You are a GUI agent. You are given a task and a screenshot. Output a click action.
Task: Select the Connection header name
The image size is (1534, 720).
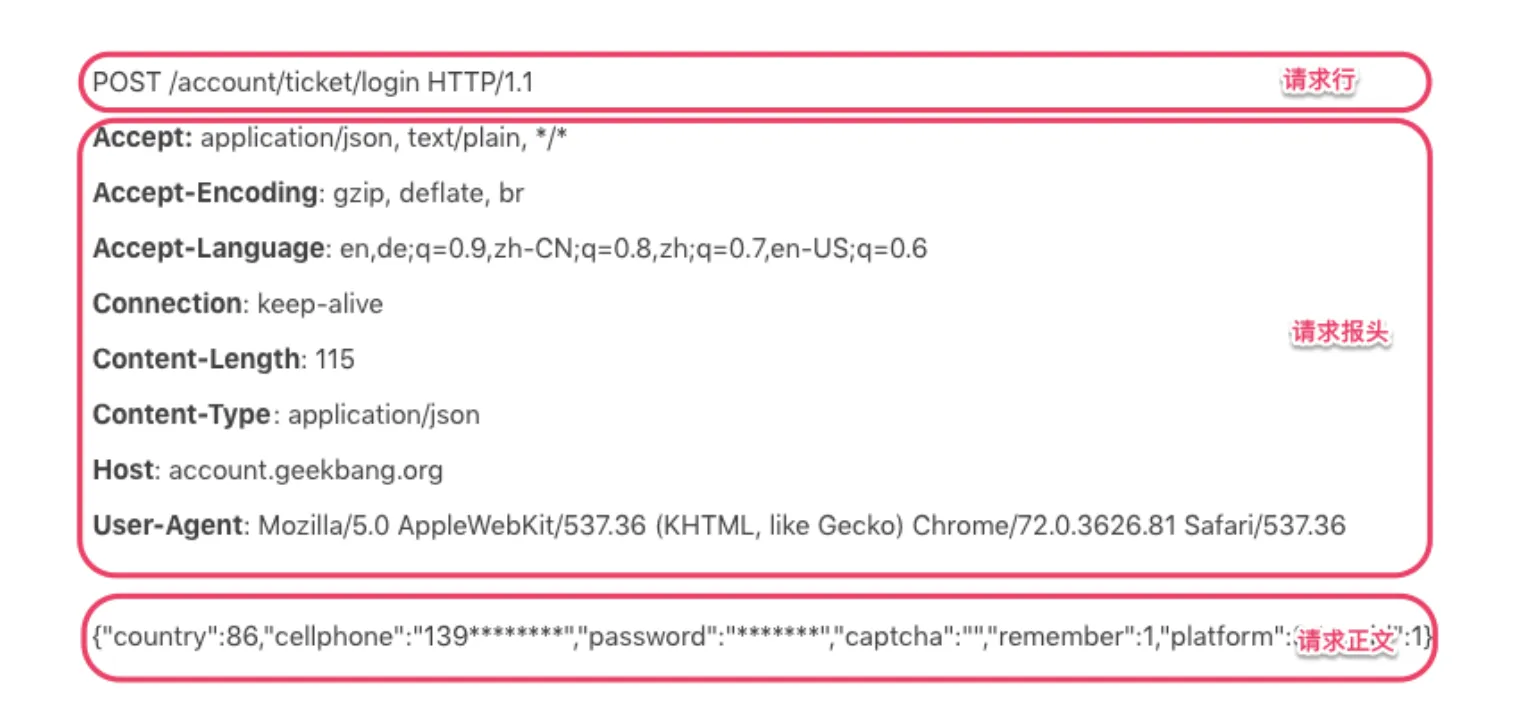pos(167,304)
